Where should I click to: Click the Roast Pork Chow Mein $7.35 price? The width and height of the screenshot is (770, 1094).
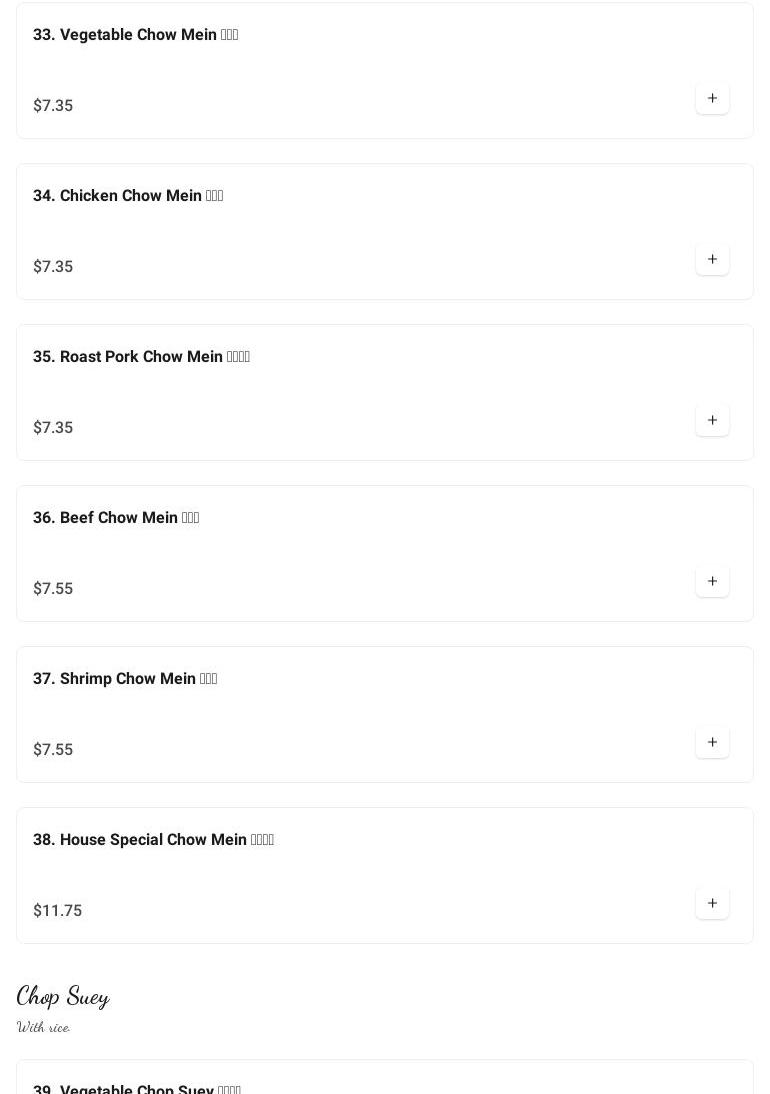tap(53, 428)
